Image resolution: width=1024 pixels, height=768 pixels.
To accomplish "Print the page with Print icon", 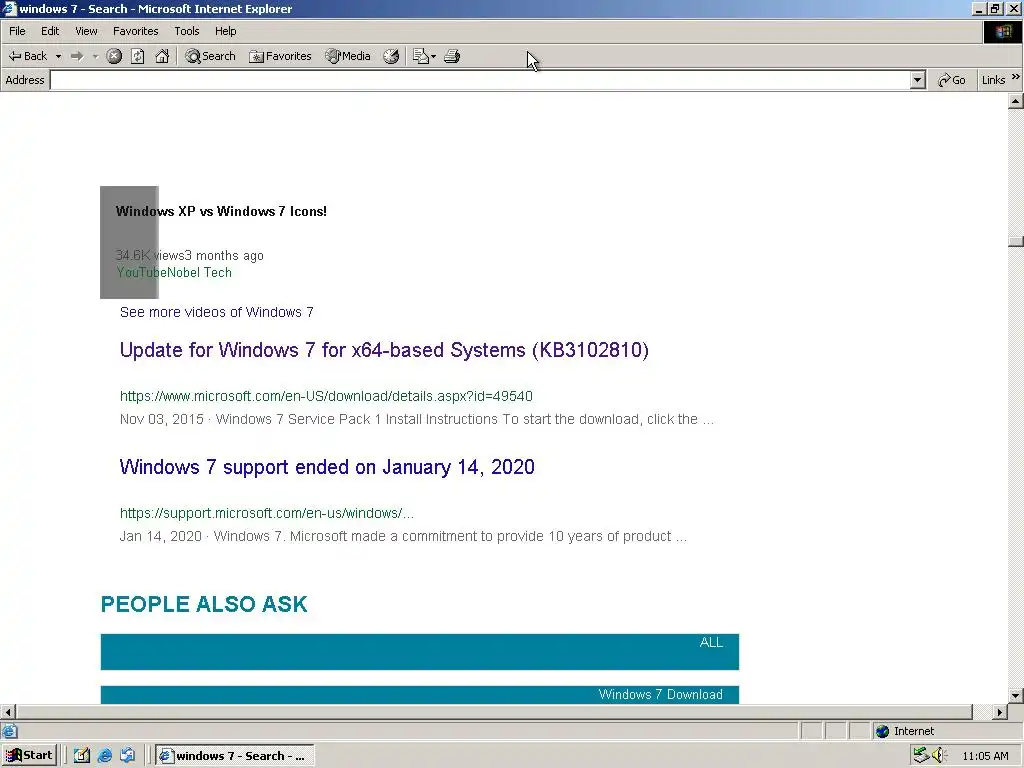I will coord(452,56).
